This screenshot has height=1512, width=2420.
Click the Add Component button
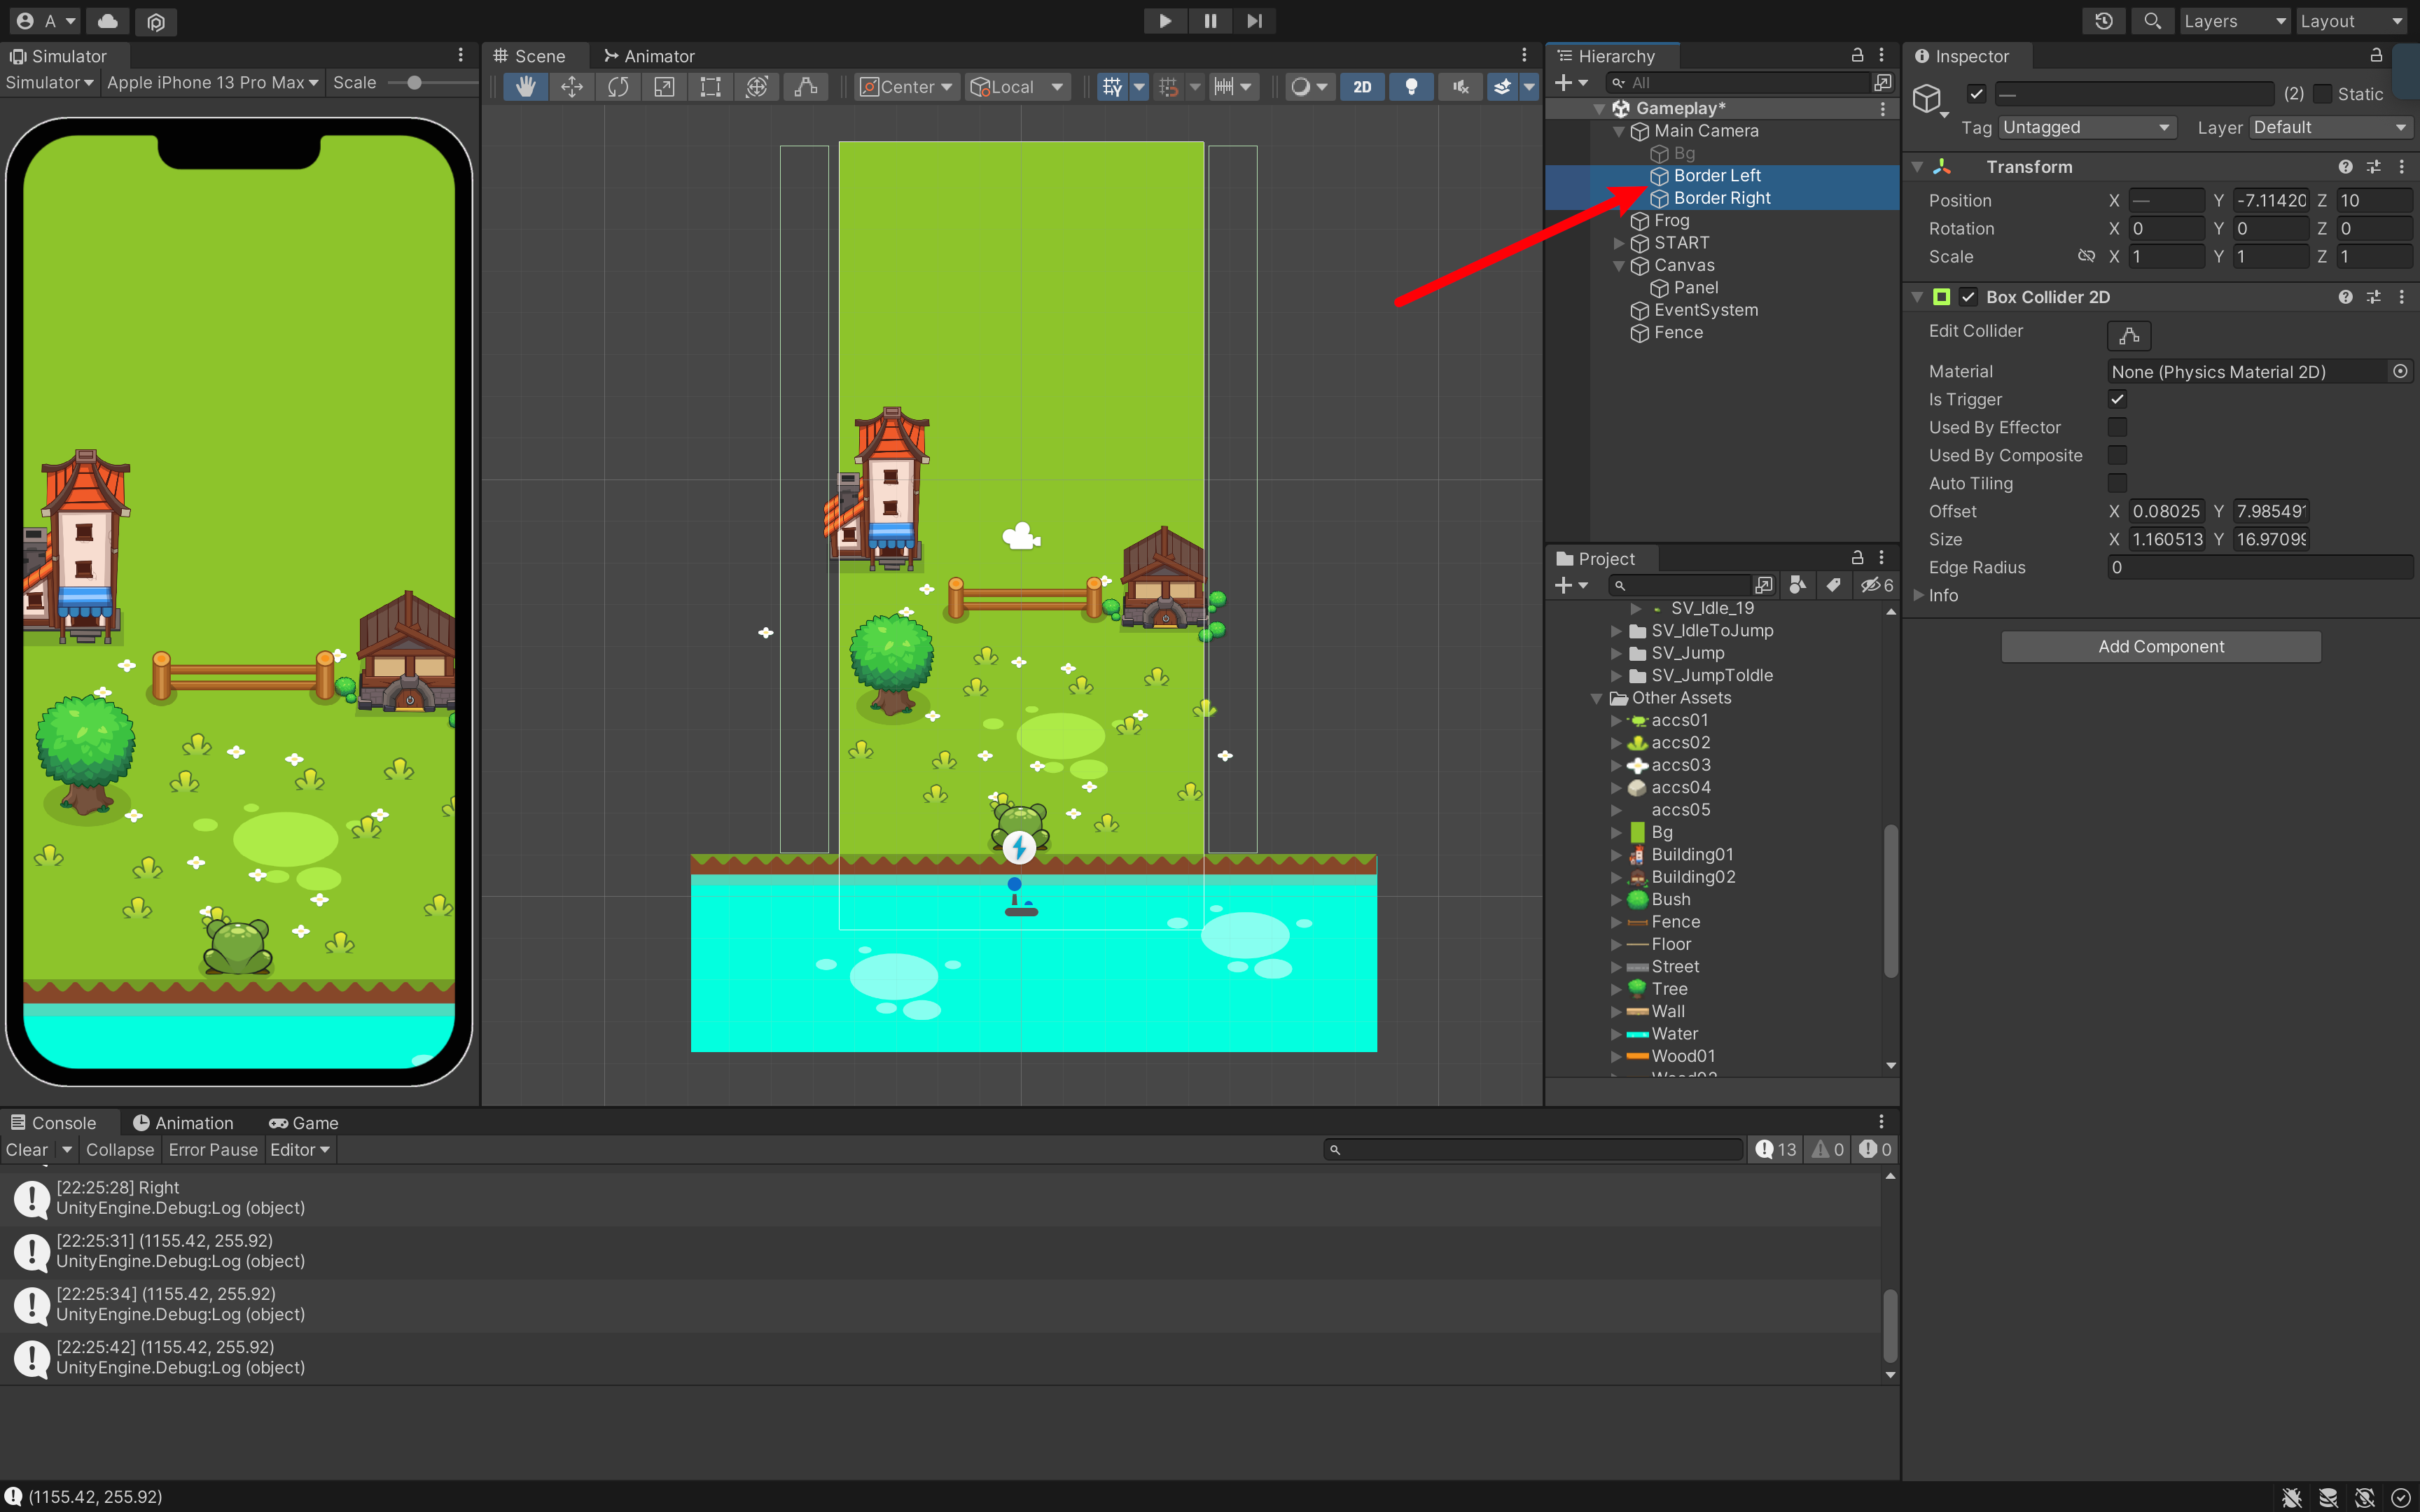click(2160, 647)
